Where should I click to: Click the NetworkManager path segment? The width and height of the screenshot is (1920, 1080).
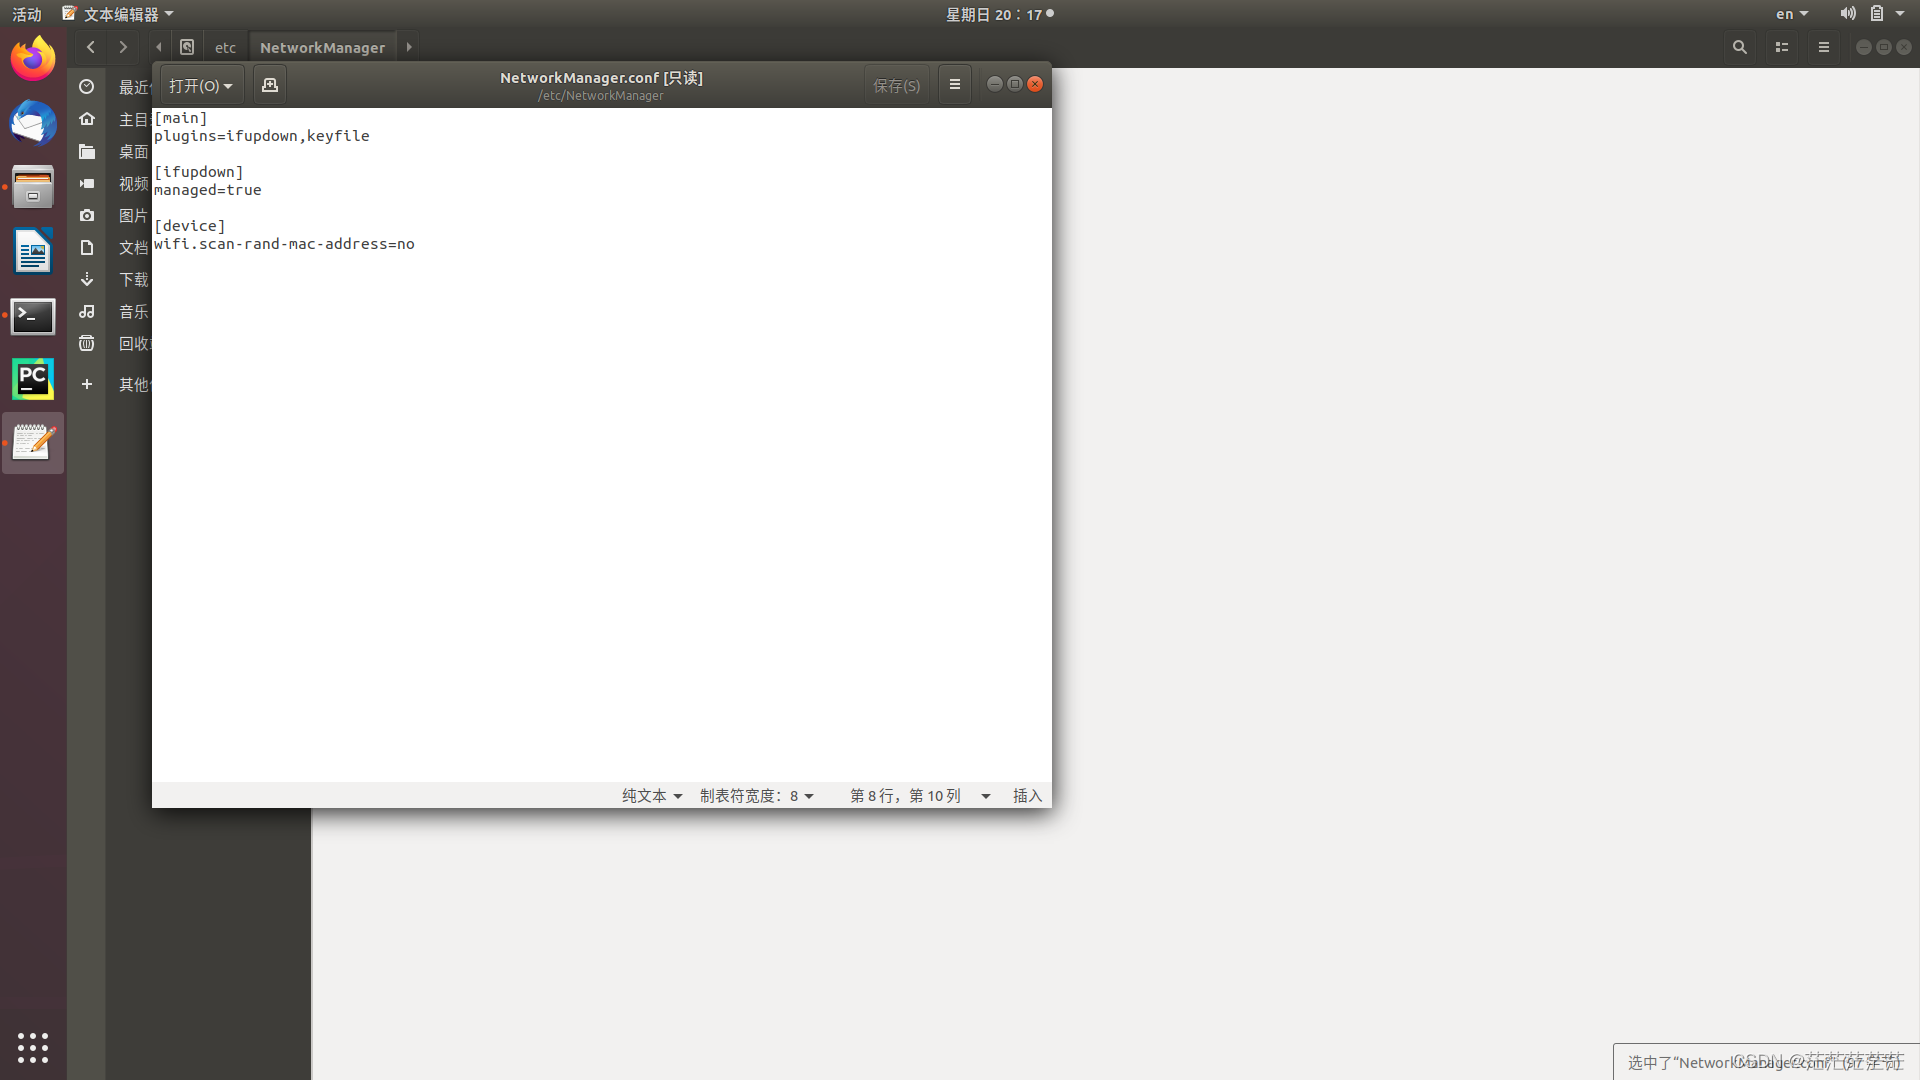pos(322,47)
